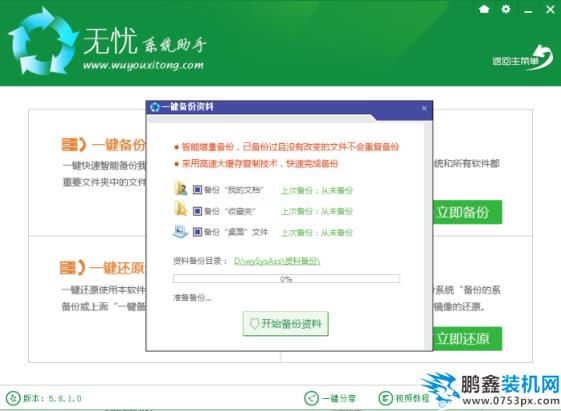Click the 一键备份 section orange icon
561x411 pixels.
pyautogui.click(x=74, y=145)
